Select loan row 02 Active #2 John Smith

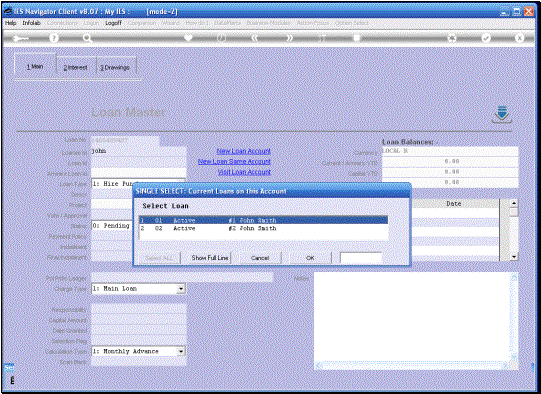pyautogui.click(x=264, y=228)
